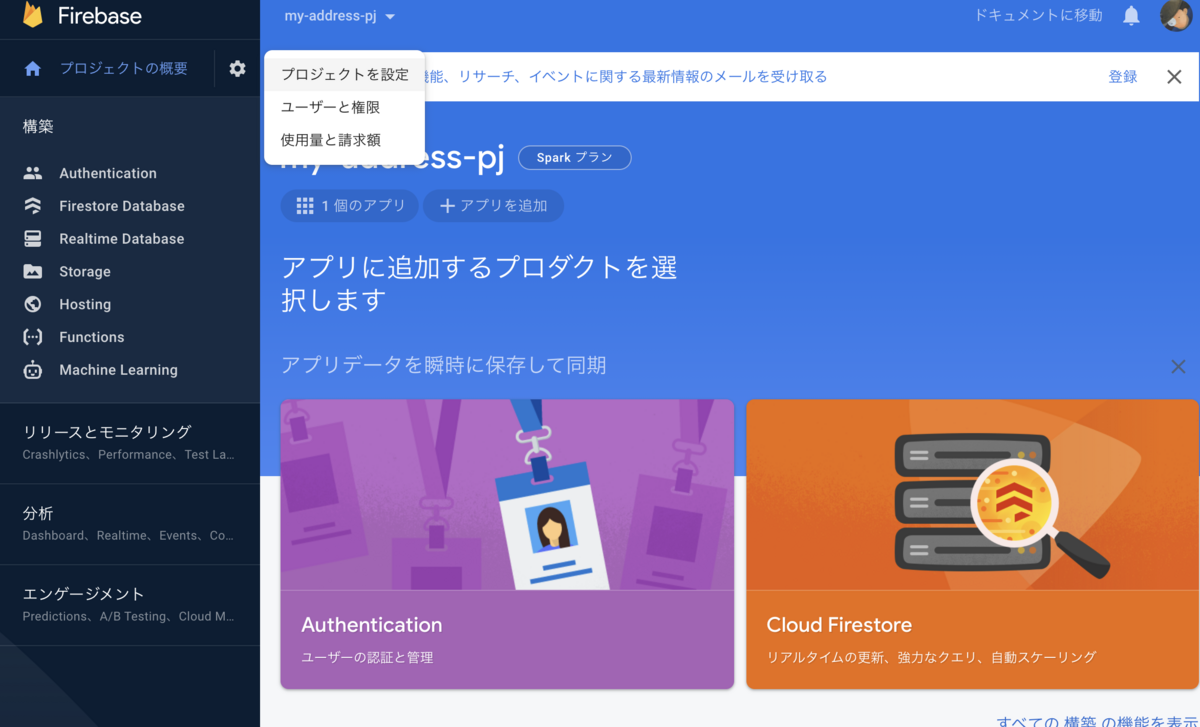
Task: Click the project settings gear
Action: [x=237, y=68]
